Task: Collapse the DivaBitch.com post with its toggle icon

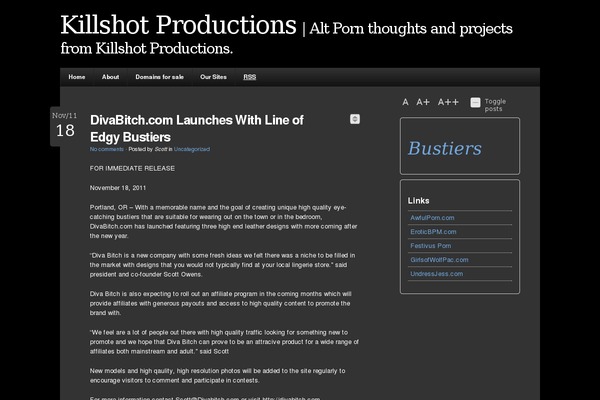Action: coord(355,119)
